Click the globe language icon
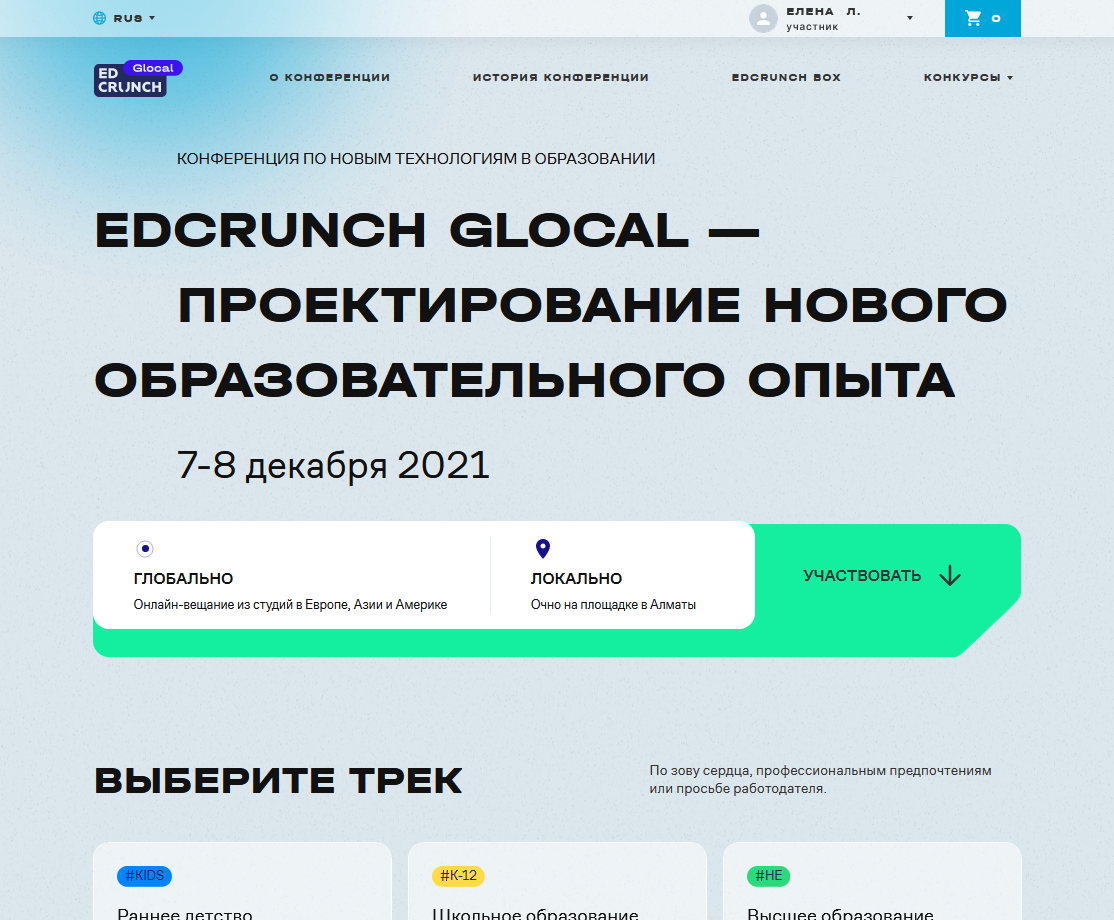This screenshot has width=1114, height=920. tap(99, 18)
